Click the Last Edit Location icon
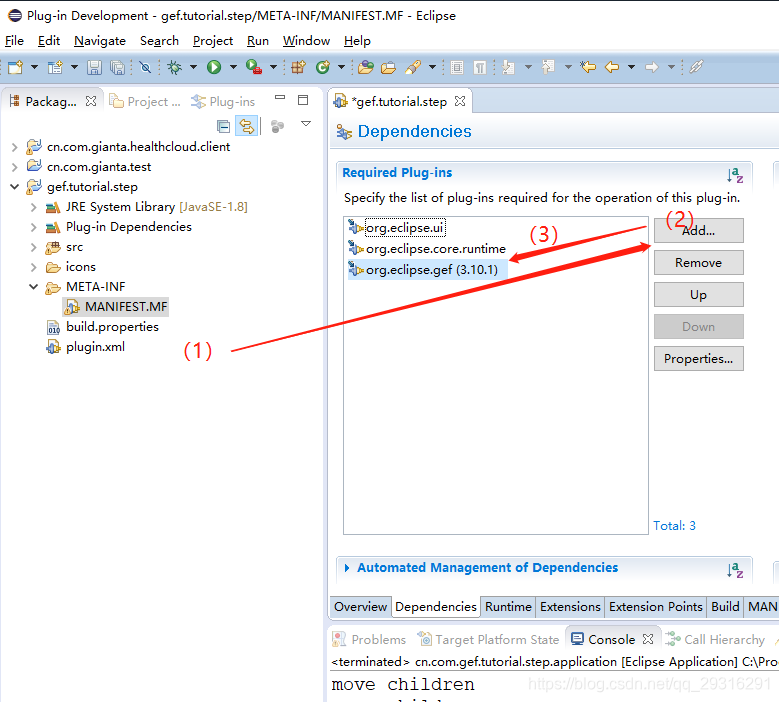Screen dimensions: 779x702 [588, 67]
